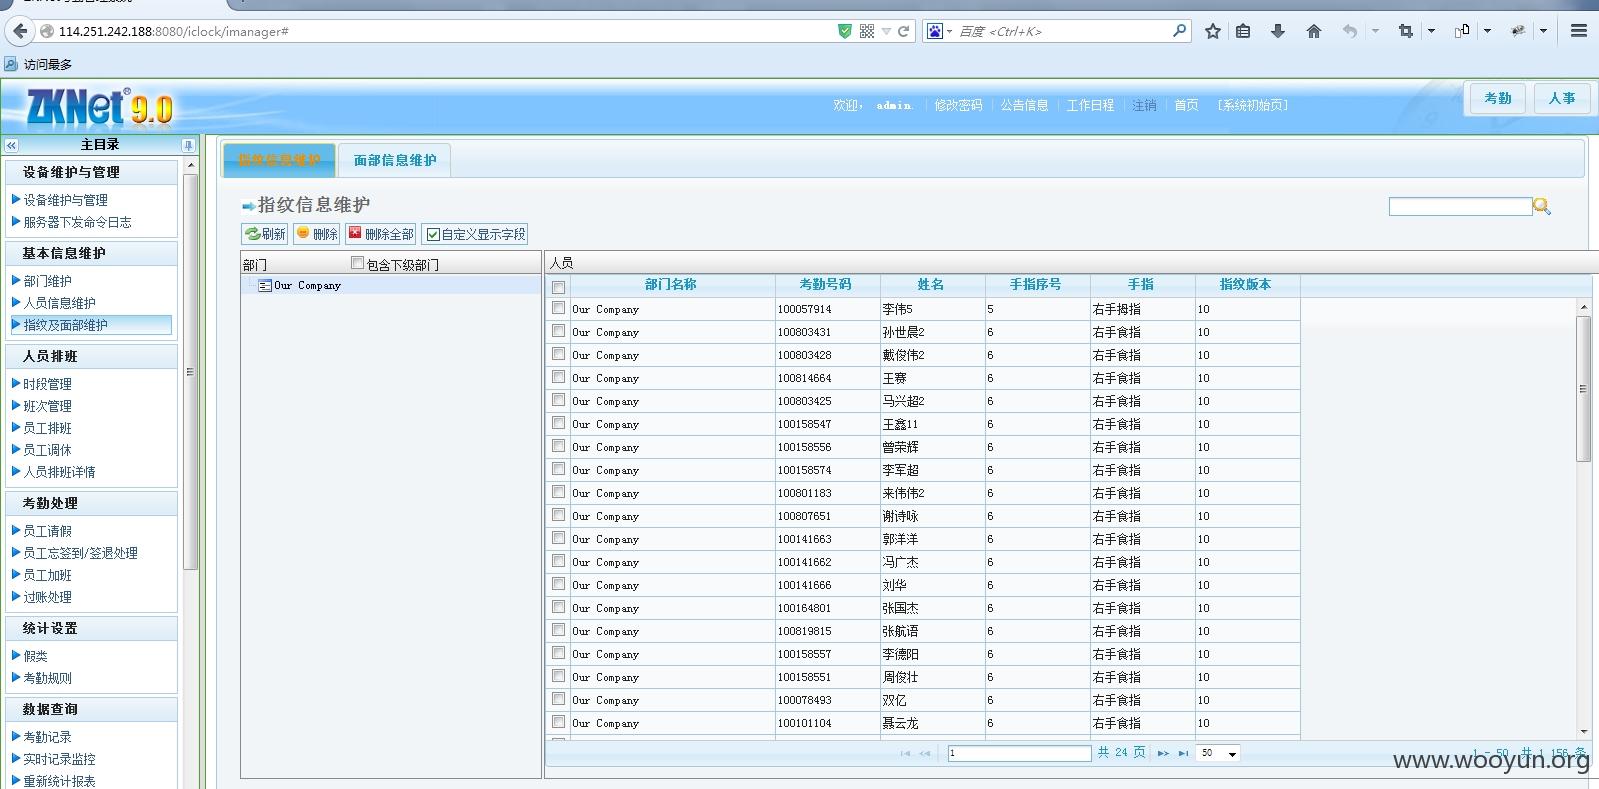Collapse the sidebar with the double-arrow icon

(x=11, y=145)
